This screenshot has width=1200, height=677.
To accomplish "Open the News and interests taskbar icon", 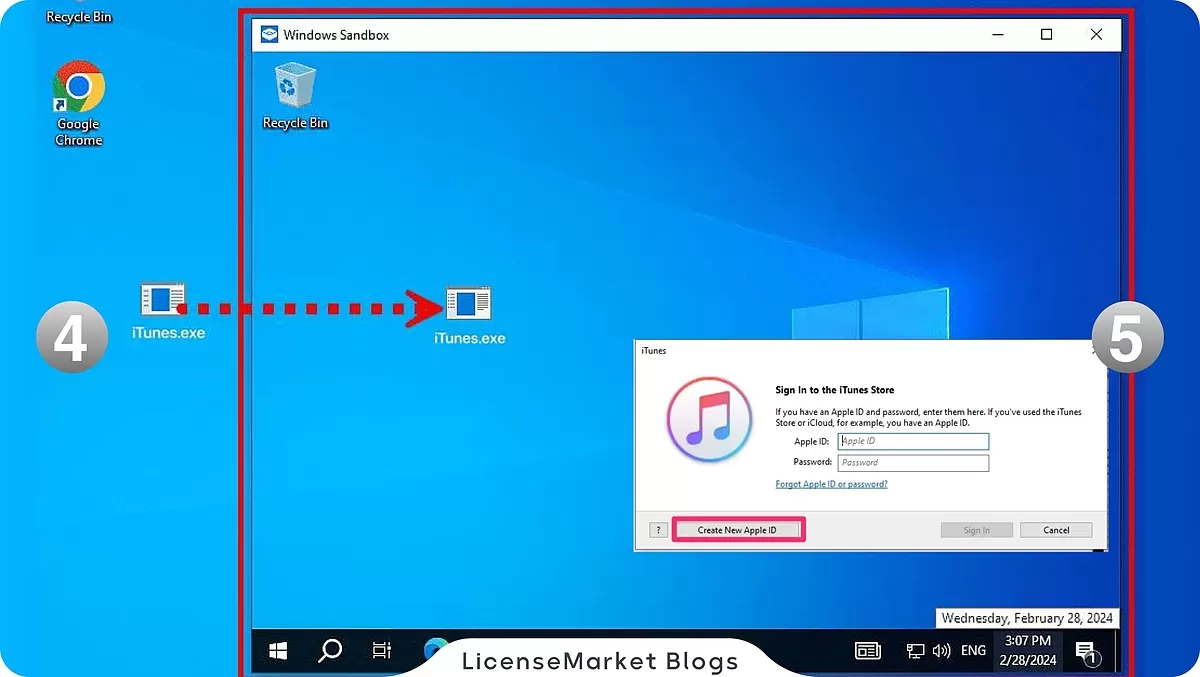I will pos(868,651).
